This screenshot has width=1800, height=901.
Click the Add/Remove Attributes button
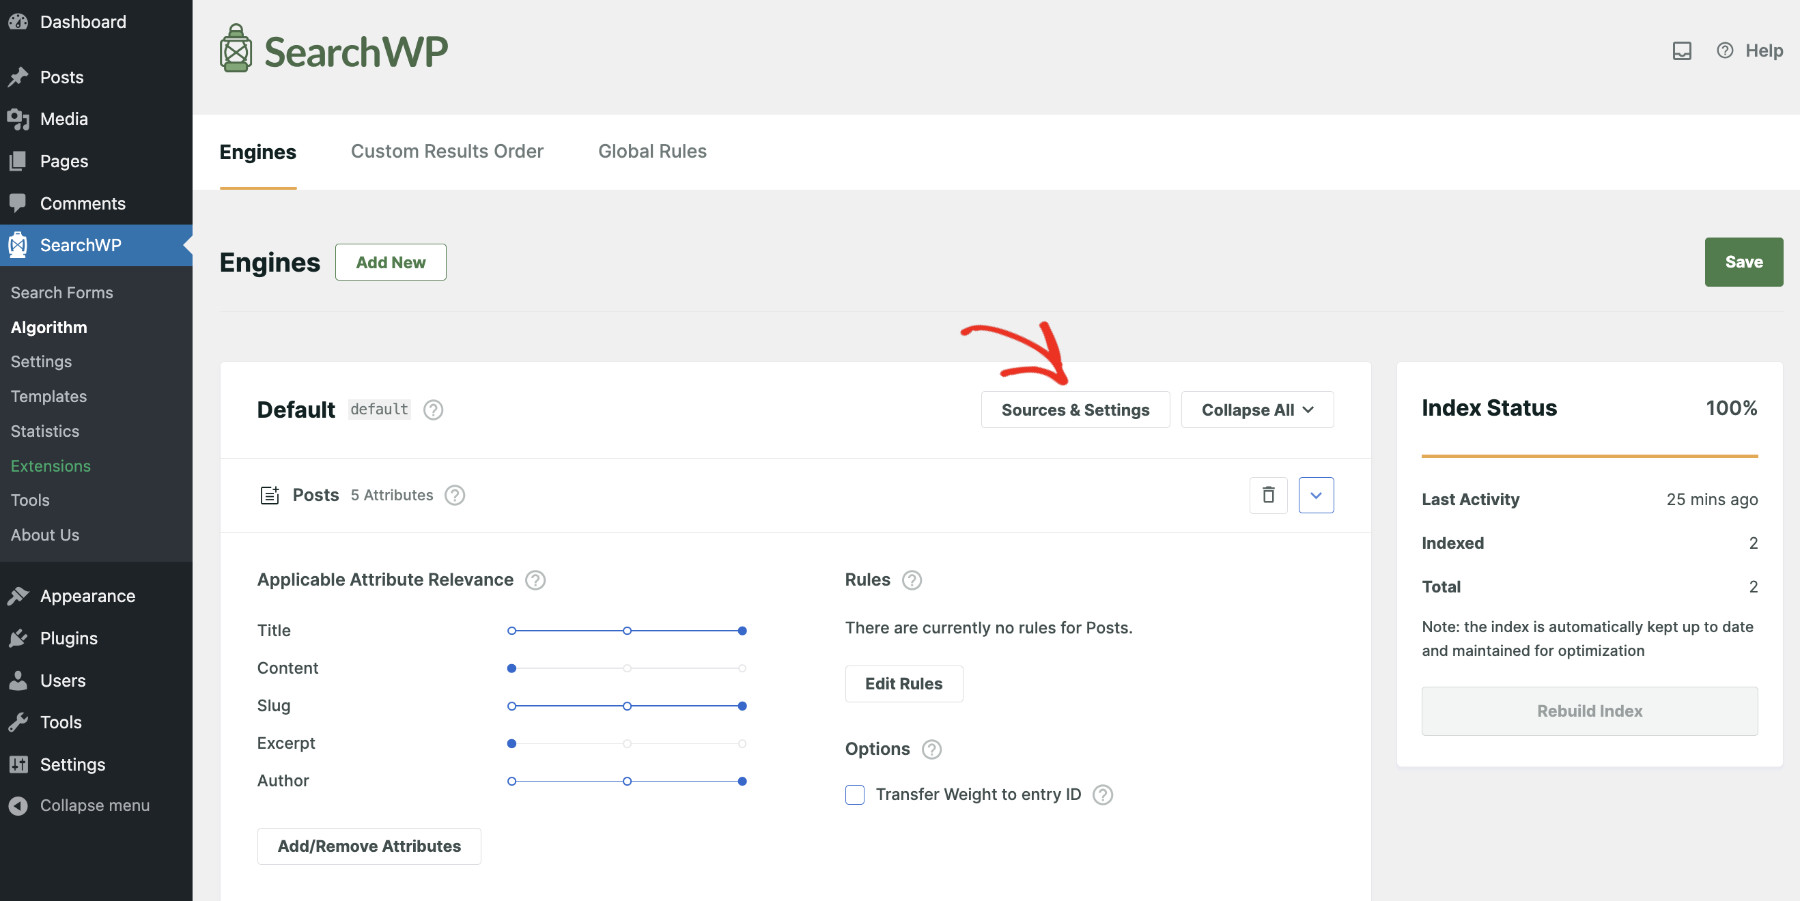click(x=368, y=846)
